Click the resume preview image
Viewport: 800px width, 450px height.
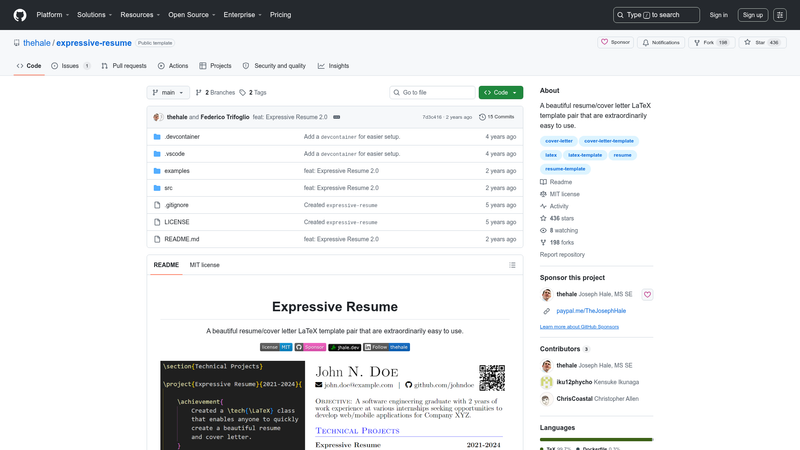[x=335, y=406]
